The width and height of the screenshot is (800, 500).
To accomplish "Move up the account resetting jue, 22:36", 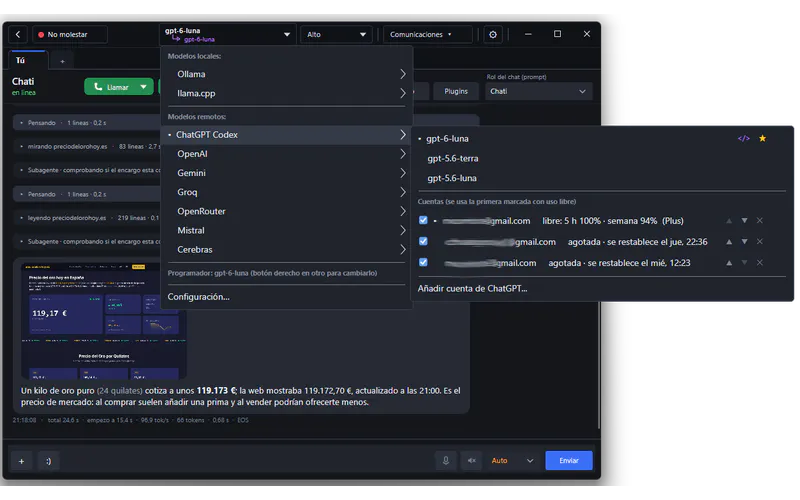I will click(x=729, y=241).
